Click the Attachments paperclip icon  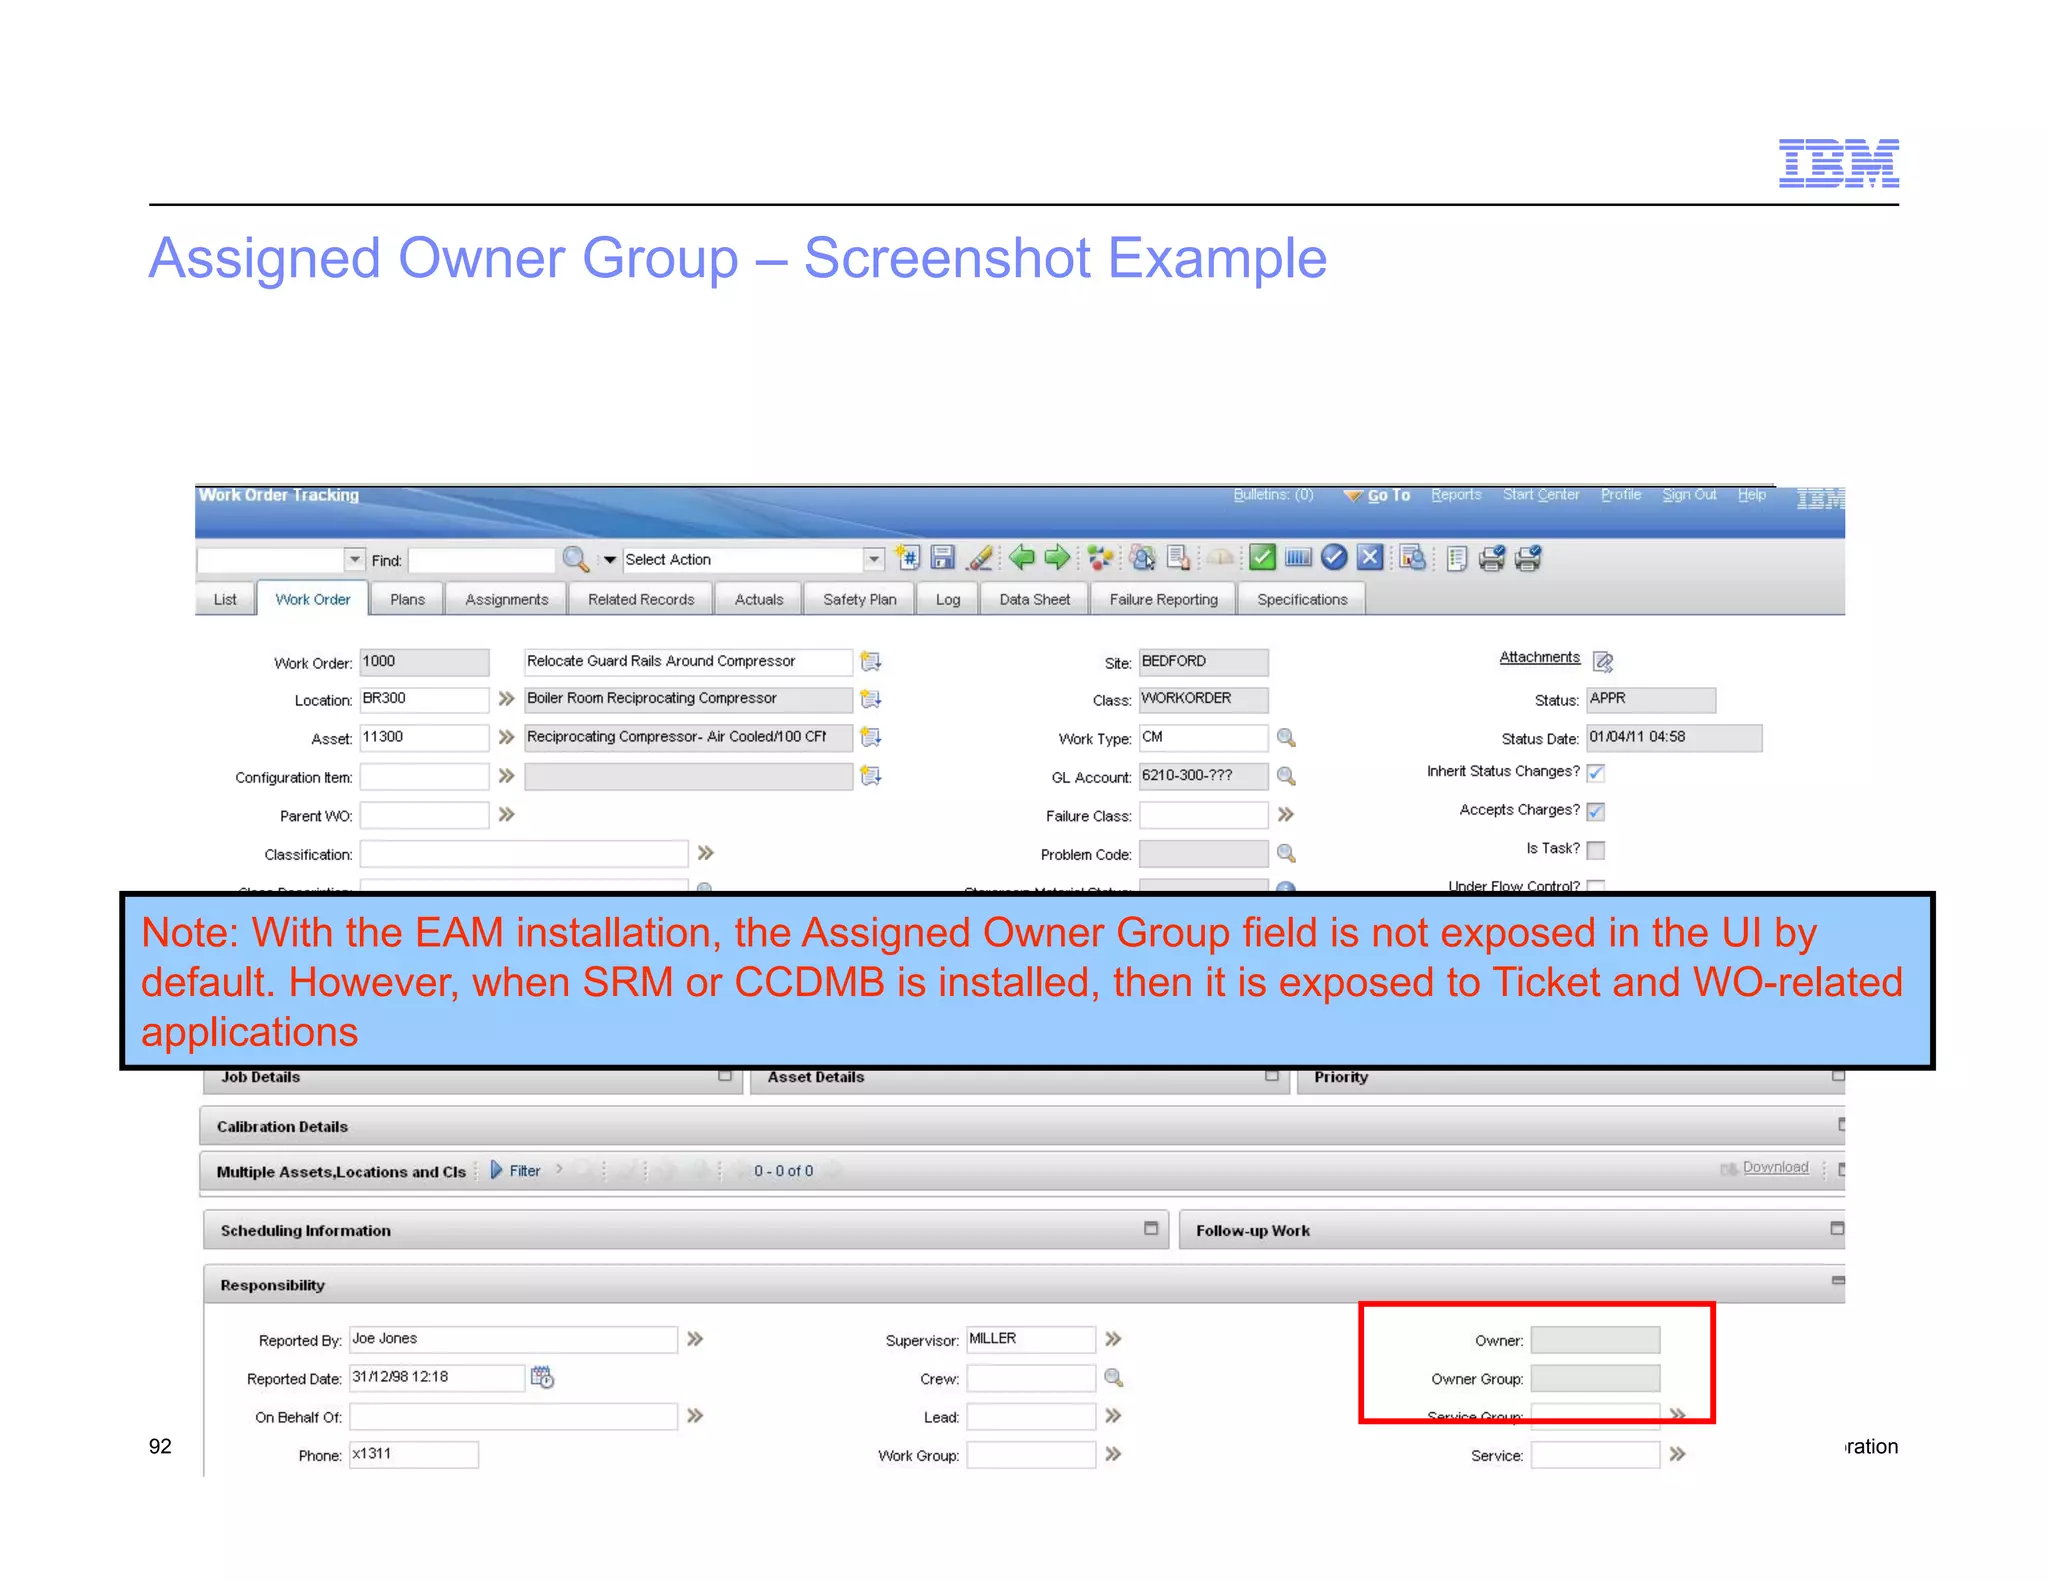coord(1603,661)
